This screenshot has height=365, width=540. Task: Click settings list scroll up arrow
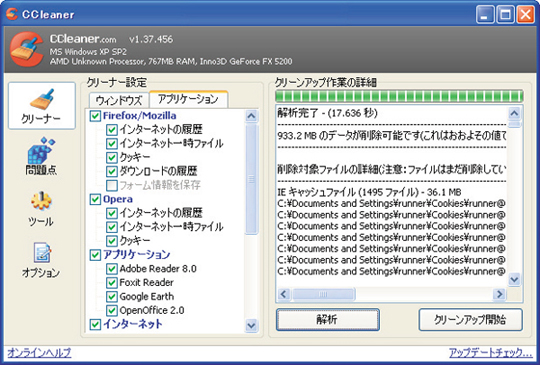[251, 116]
